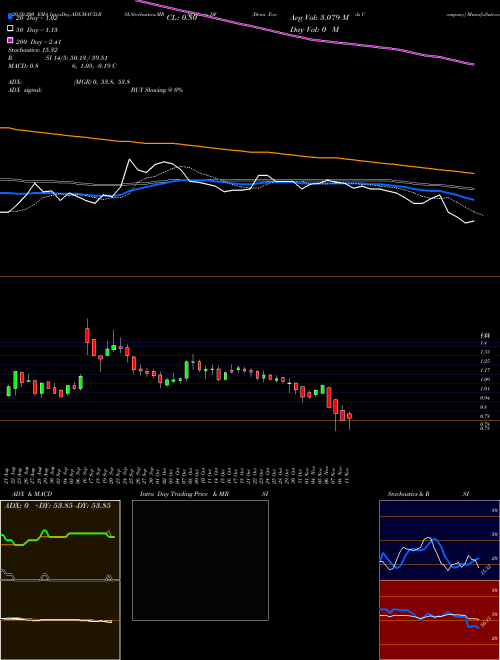Image resolution: width=500 pixels, height=660 pixels.
Task: Click the magenta 200 Day legend swatch
Action: [10, 40]
